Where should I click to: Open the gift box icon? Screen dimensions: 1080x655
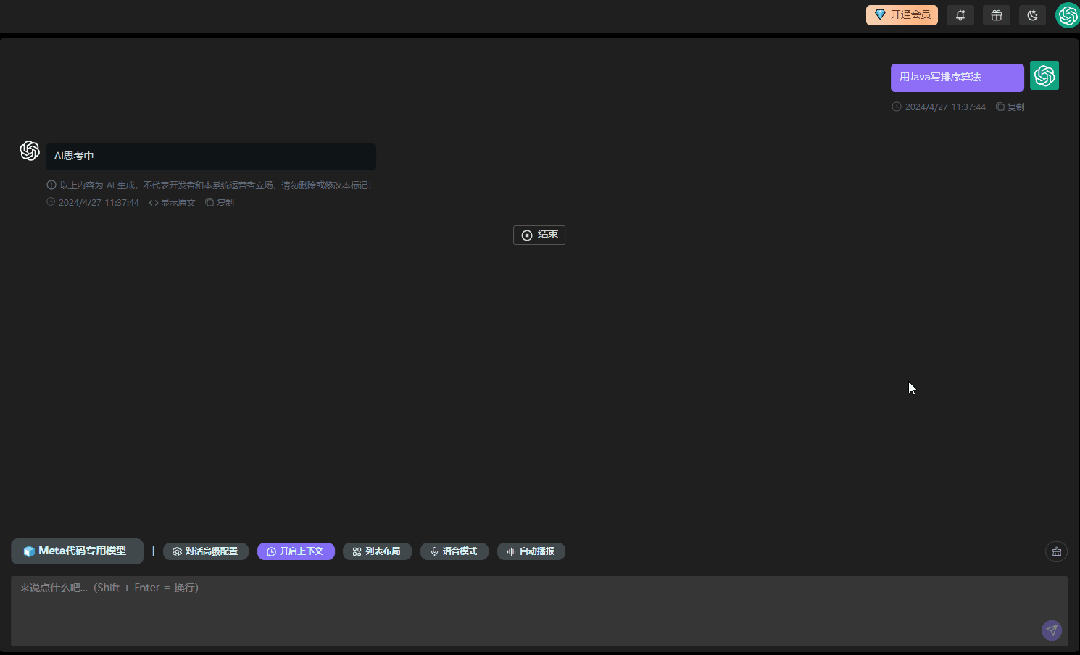996,14
